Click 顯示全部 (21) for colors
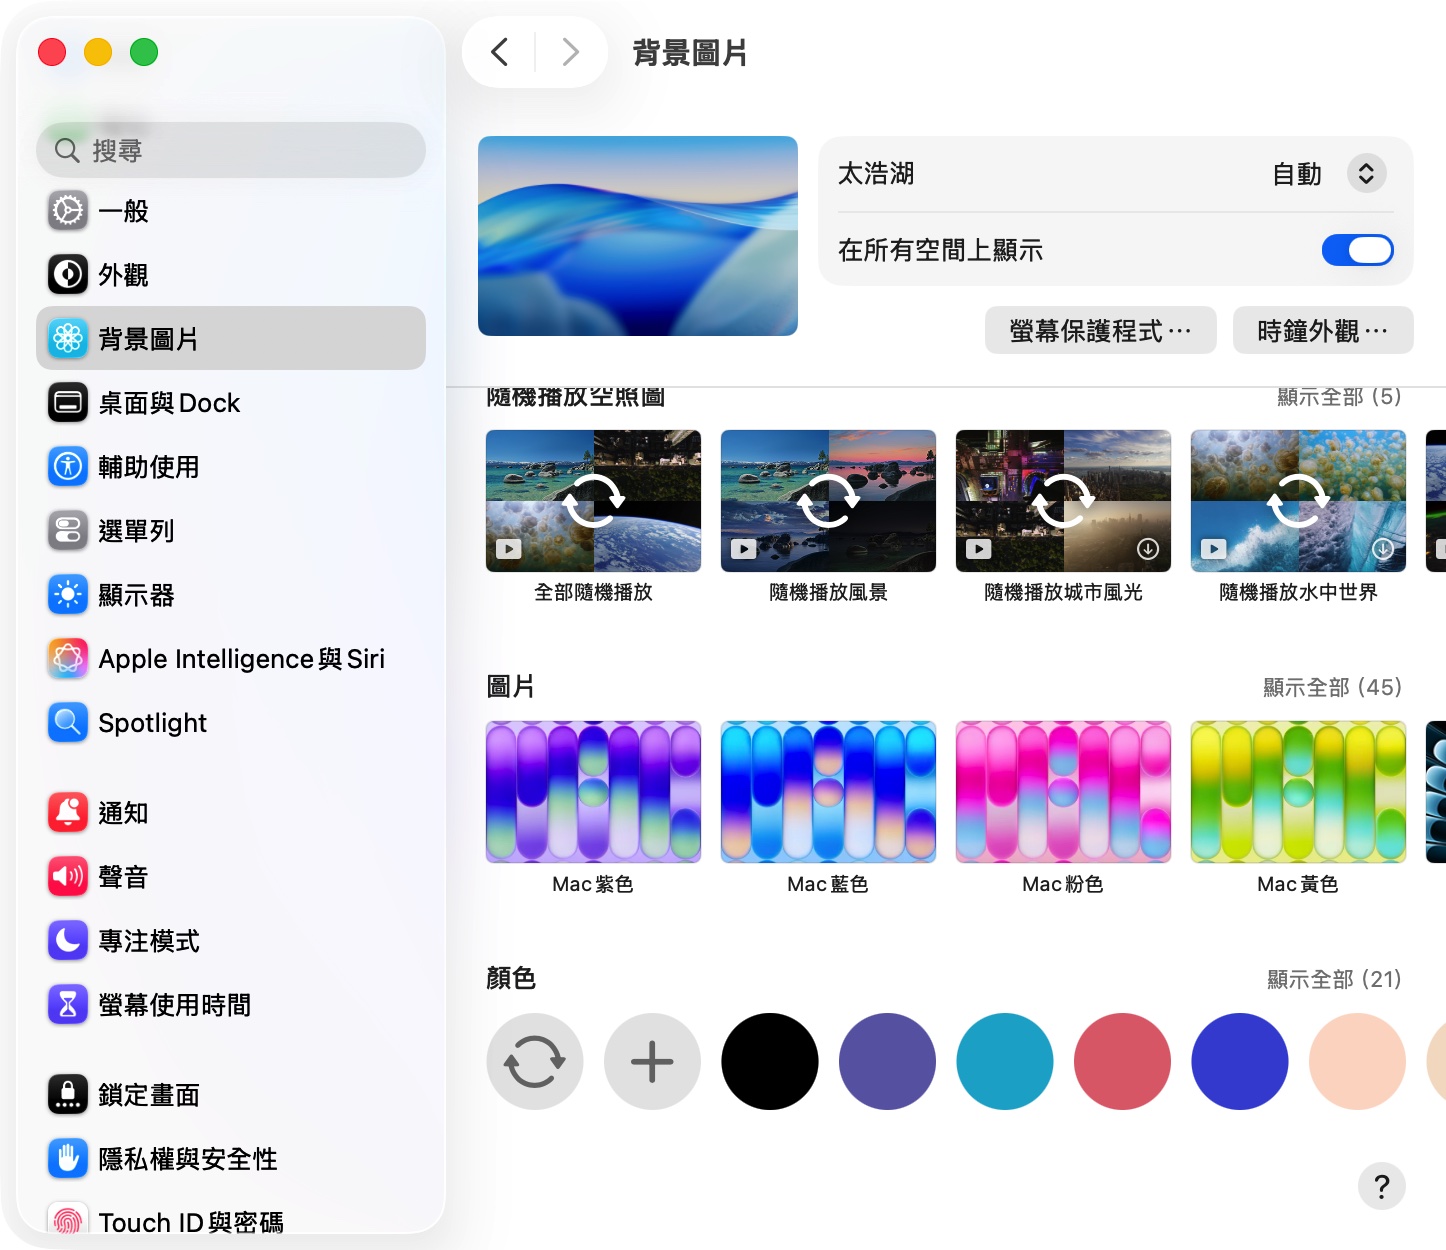The height and width of the screenshot is (1250, 1446). 1334,979
